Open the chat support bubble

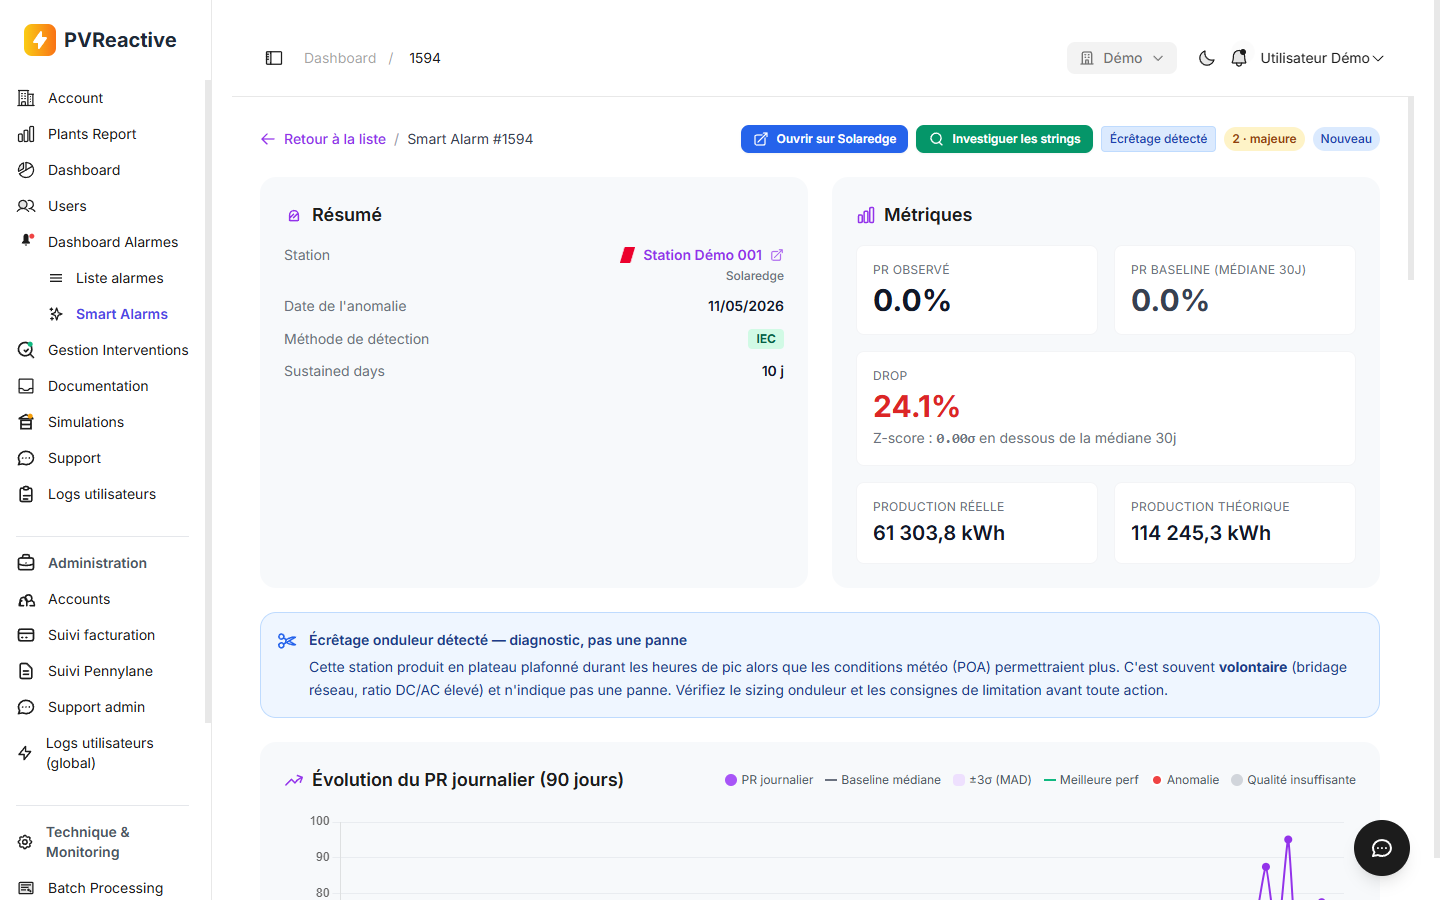pyautogui.click(x=1382, y=848)
